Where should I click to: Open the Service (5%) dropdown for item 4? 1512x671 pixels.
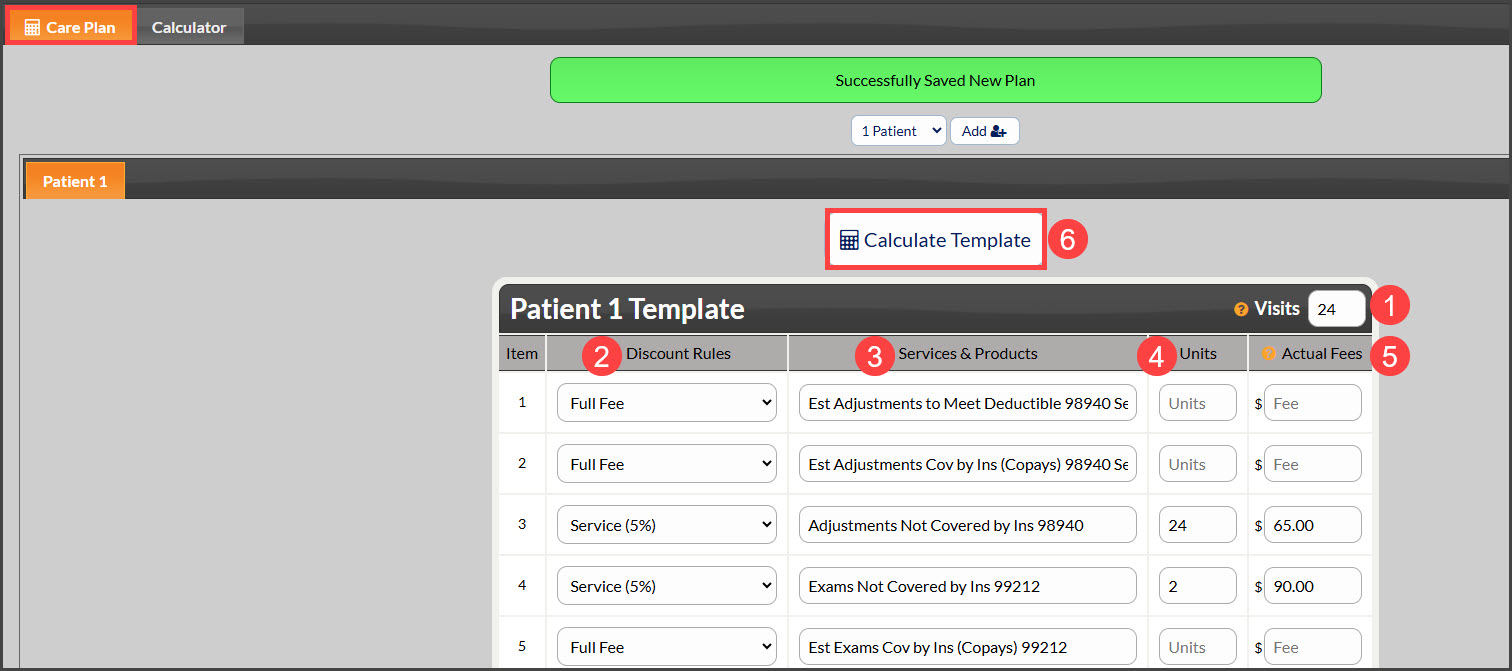(x=667, y=586)
